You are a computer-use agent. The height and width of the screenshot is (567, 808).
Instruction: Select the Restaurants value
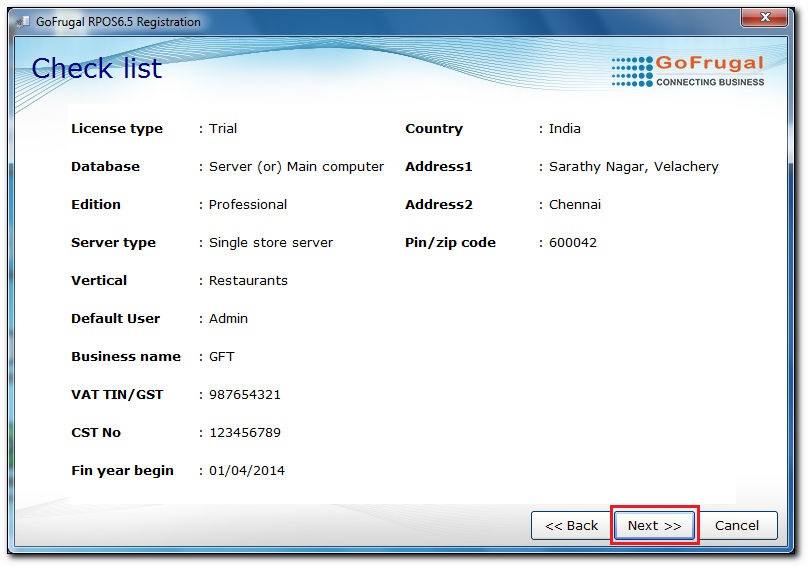pos(248,280)
